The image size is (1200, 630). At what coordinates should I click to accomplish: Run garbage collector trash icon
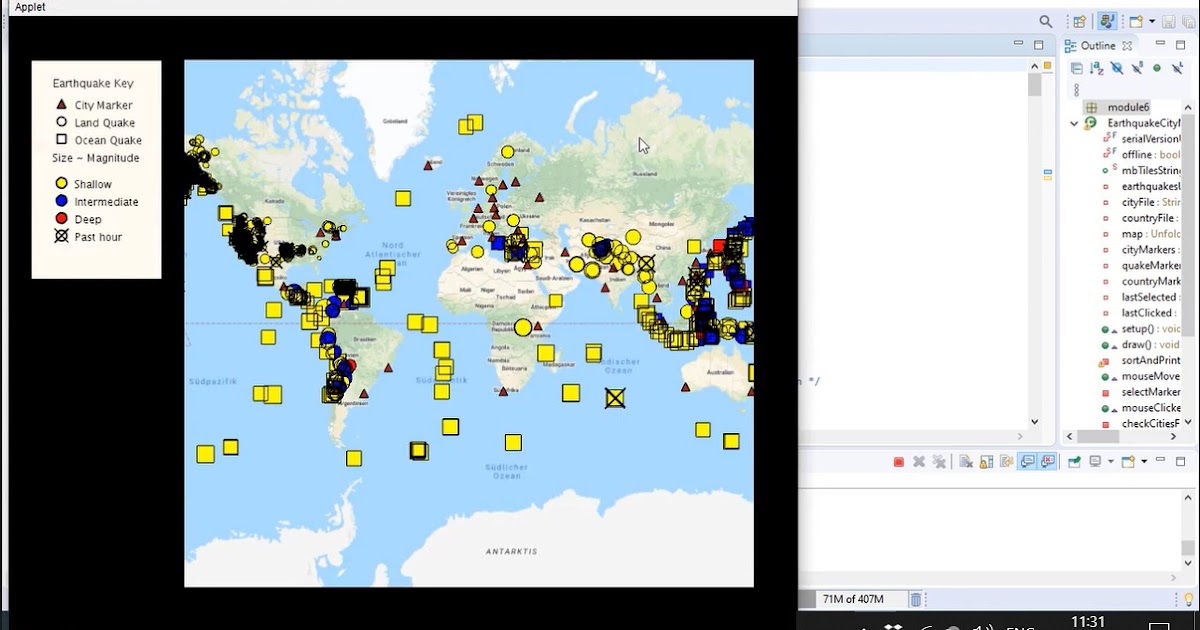click(x=916, y=599)
